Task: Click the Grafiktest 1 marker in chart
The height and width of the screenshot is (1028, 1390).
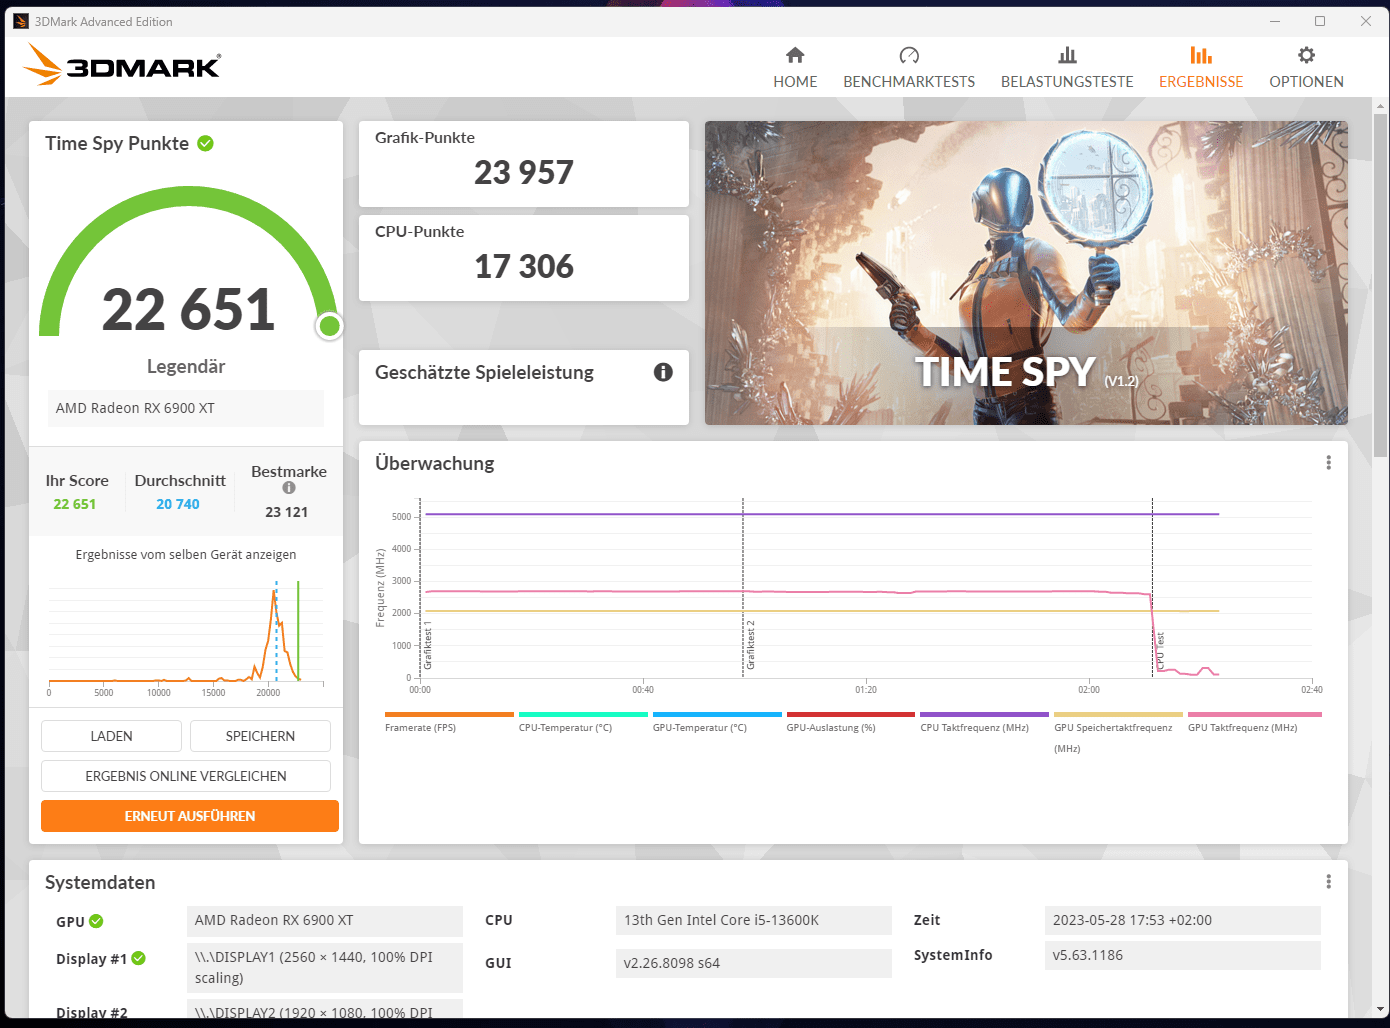Action: point(428,645)
